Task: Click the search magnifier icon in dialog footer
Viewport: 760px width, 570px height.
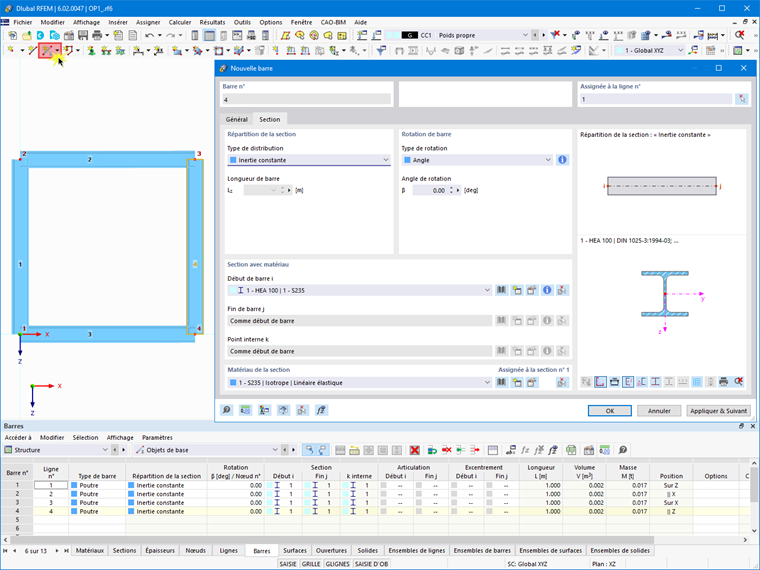Action: click(226, 410)
